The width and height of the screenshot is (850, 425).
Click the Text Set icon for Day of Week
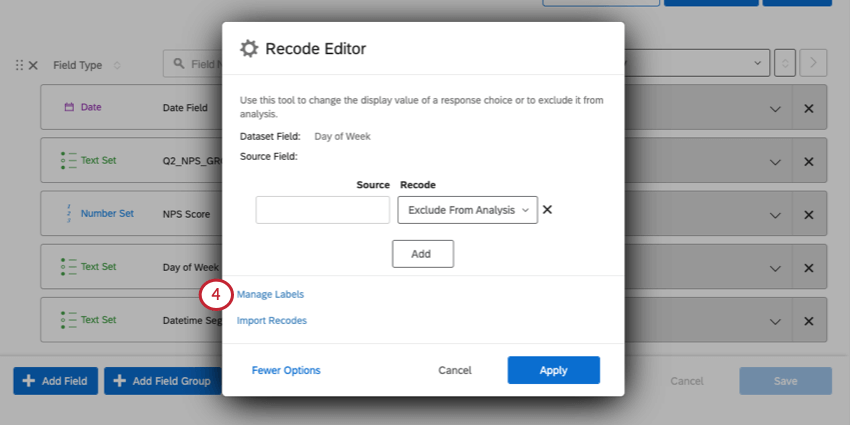69,267
